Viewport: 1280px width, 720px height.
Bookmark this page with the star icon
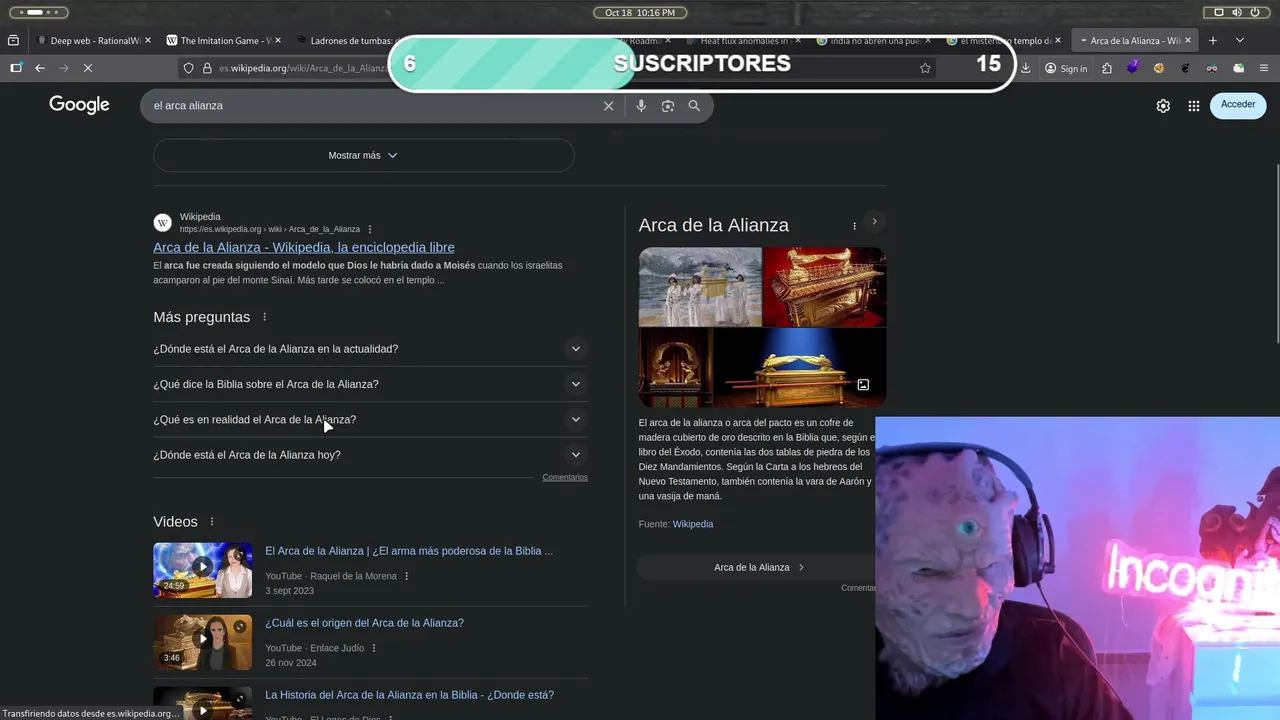point(925,68)
